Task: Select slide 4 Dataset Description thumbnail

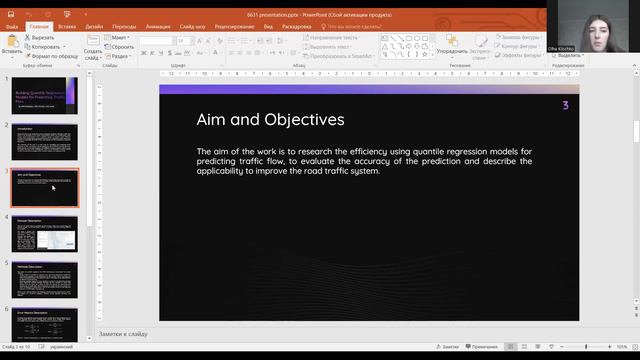Action: [44, 234]
